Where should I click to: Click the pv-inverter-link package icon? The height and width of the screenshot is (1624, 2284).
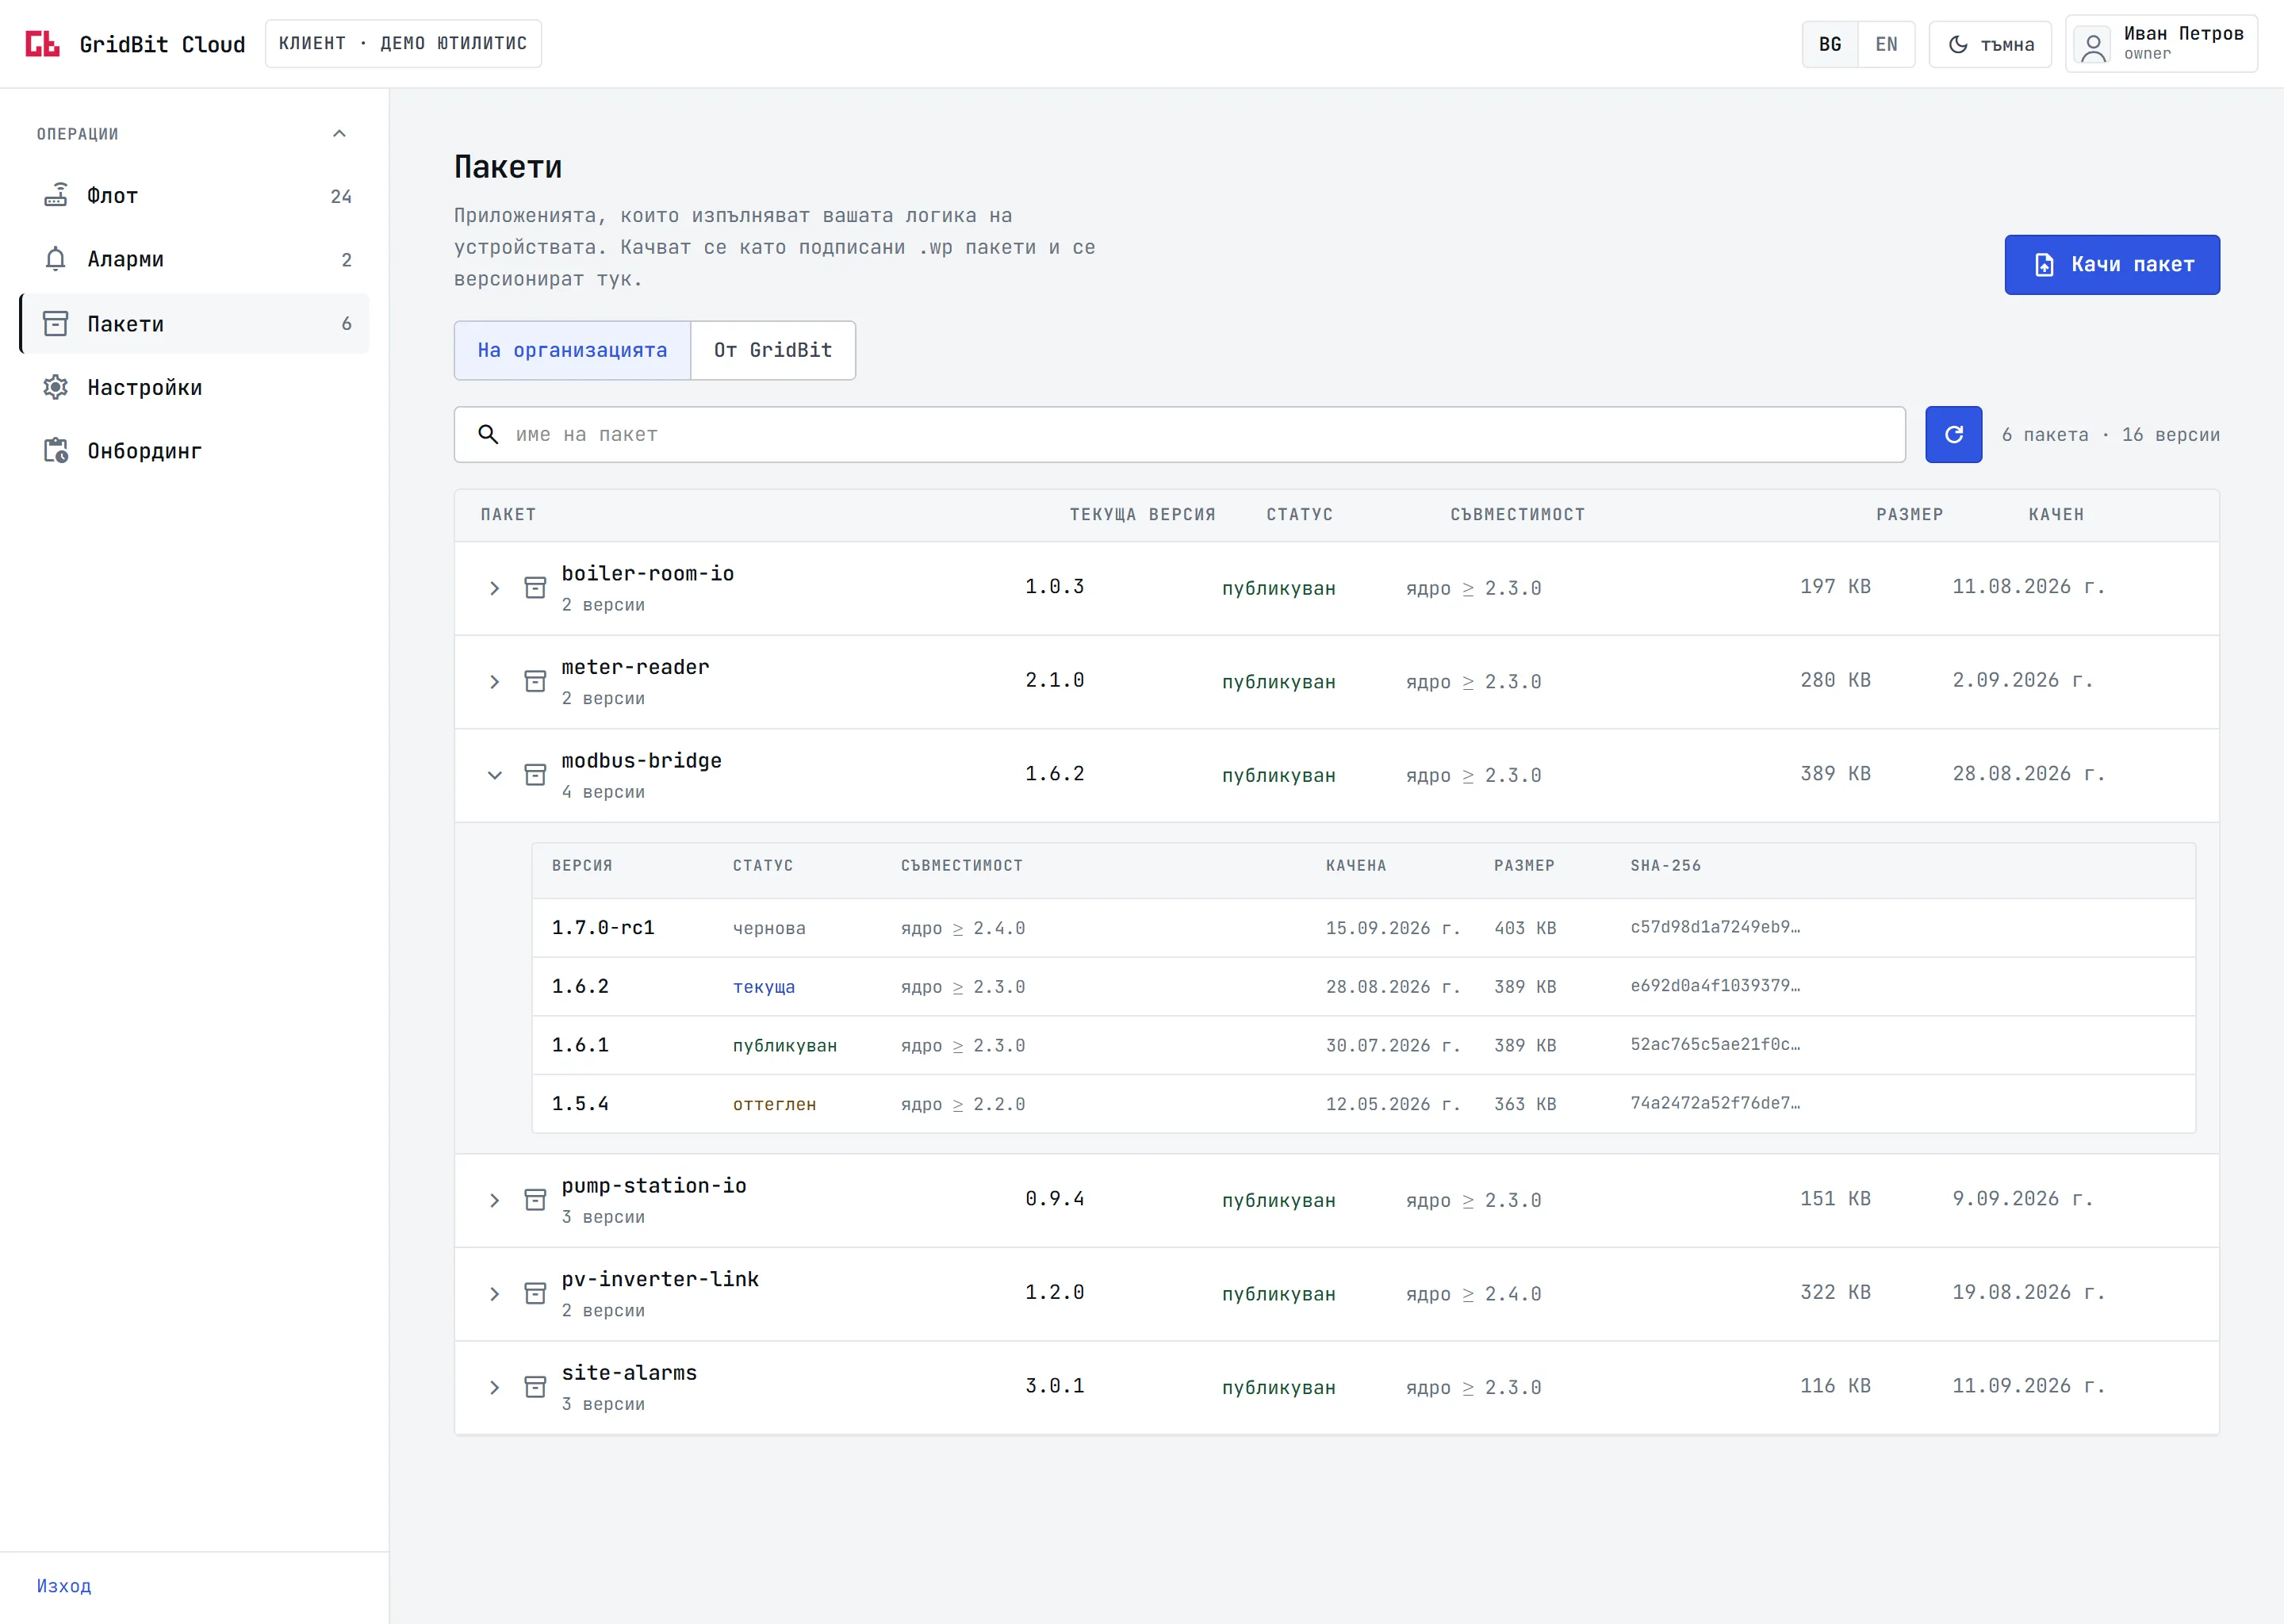535,1294
